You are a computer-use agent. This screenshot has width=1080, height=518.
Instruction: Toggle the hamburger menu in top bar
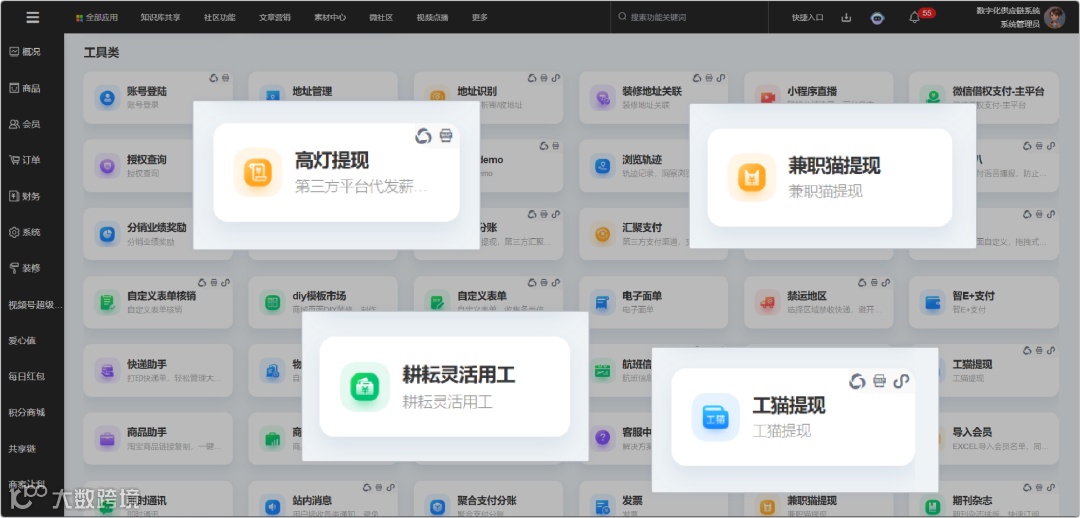pyautogui.click(x=32, y=17)
